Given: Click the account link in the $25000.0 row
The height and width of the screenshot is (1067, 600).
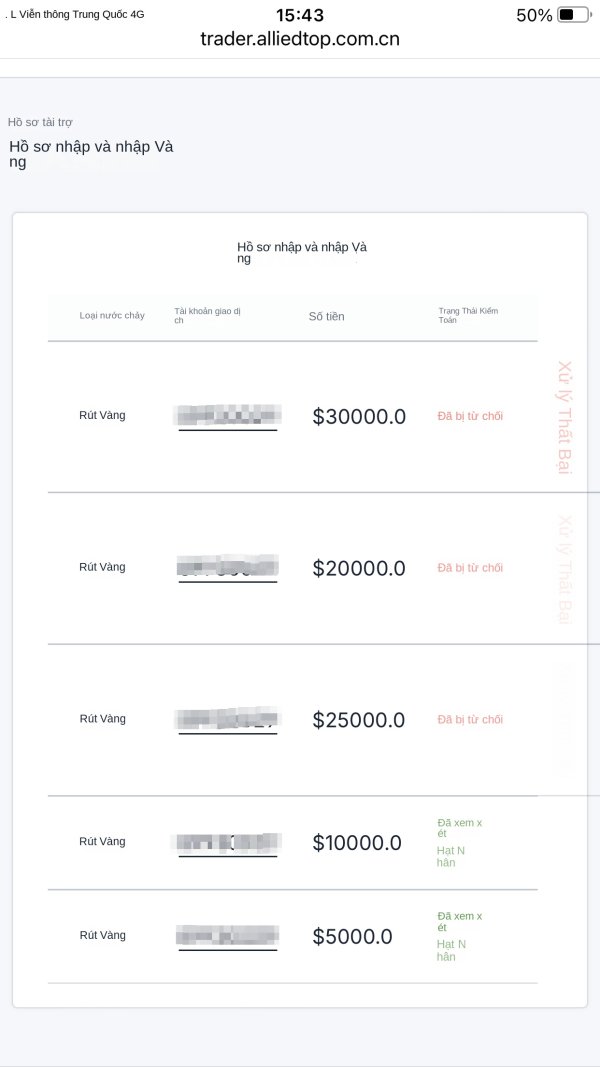Looking at the screenshot, I should point(228,719).
